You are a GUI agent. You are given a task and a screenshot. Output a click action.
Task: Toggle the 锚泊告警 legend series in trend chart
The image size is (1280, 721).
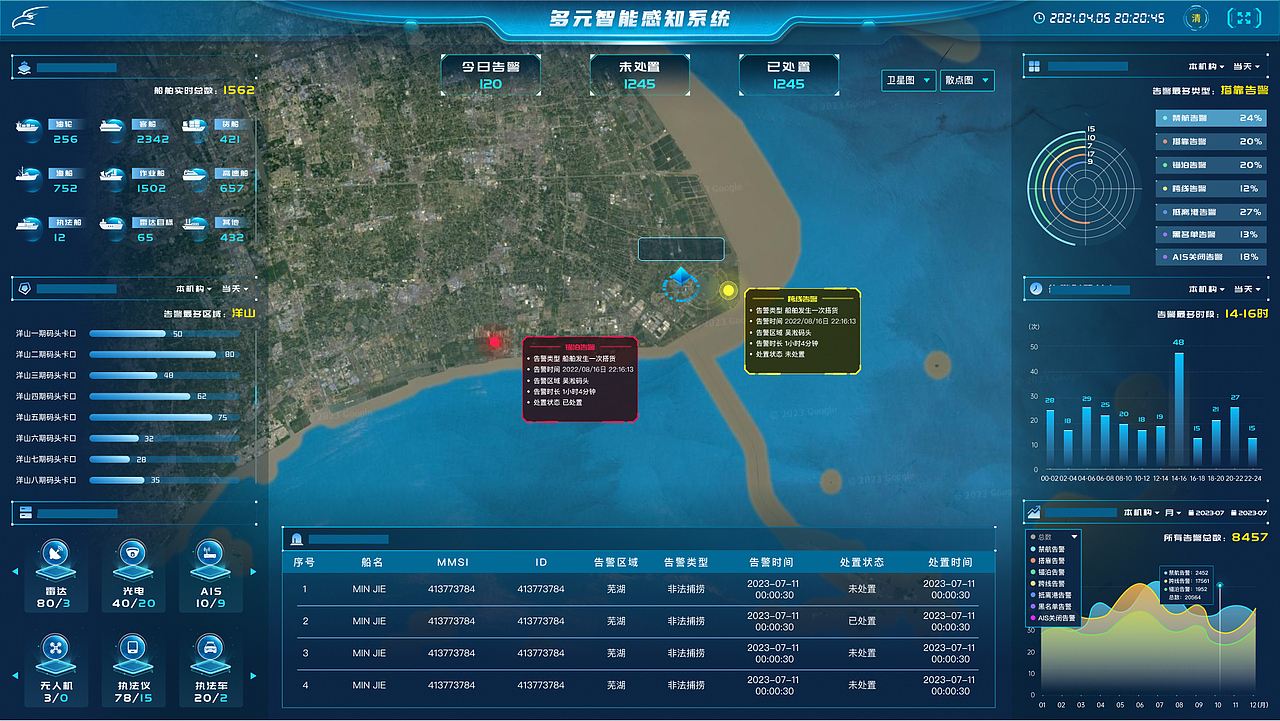click(x=1047, y=573)
